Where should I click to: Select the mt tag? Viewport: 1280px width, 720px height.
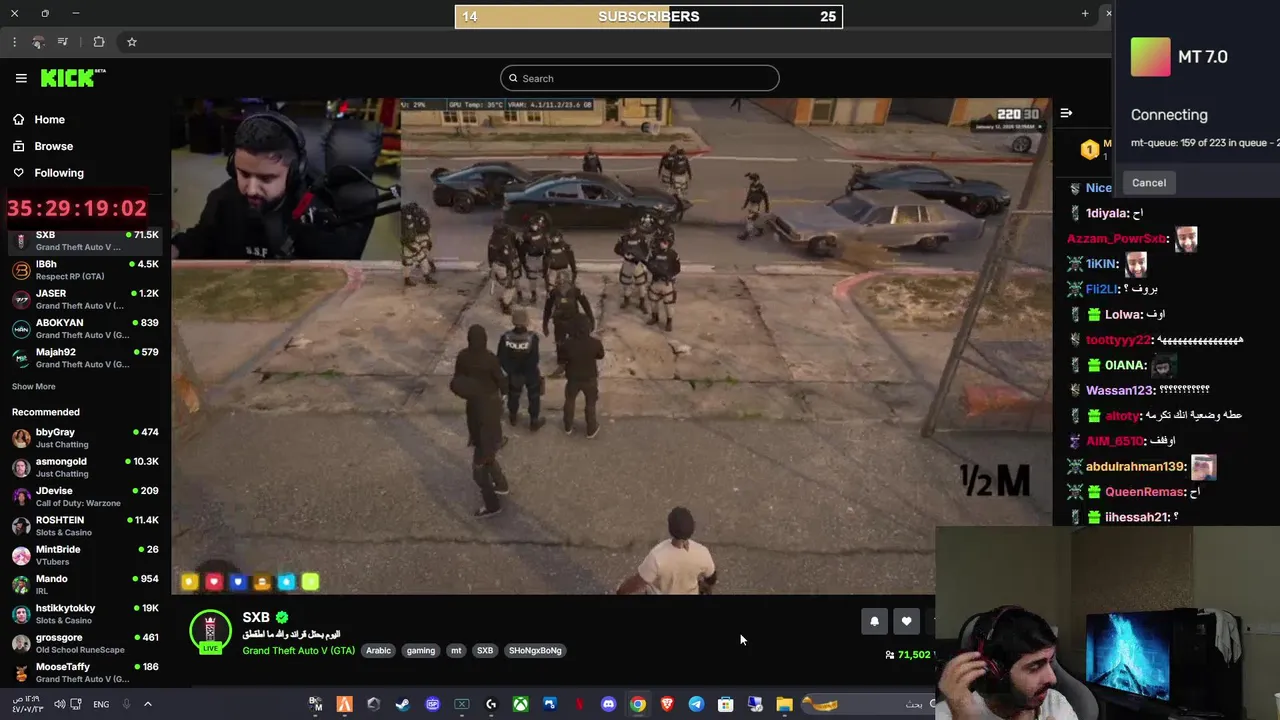click(x=456, y=650)
